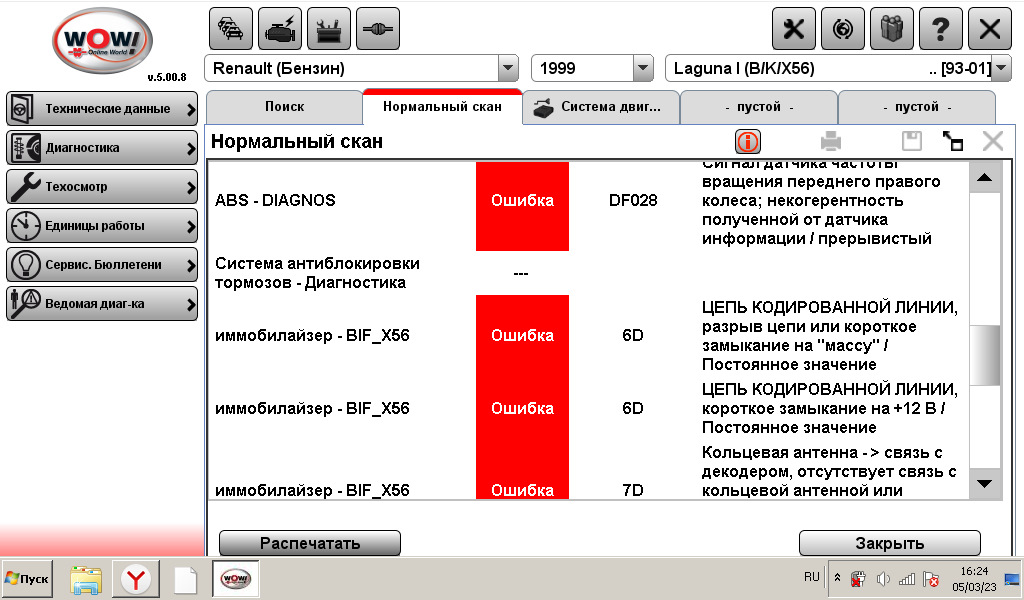Switch to the Поиск tab
Viewport: 1024px width, 600px height.
(285, 106)
